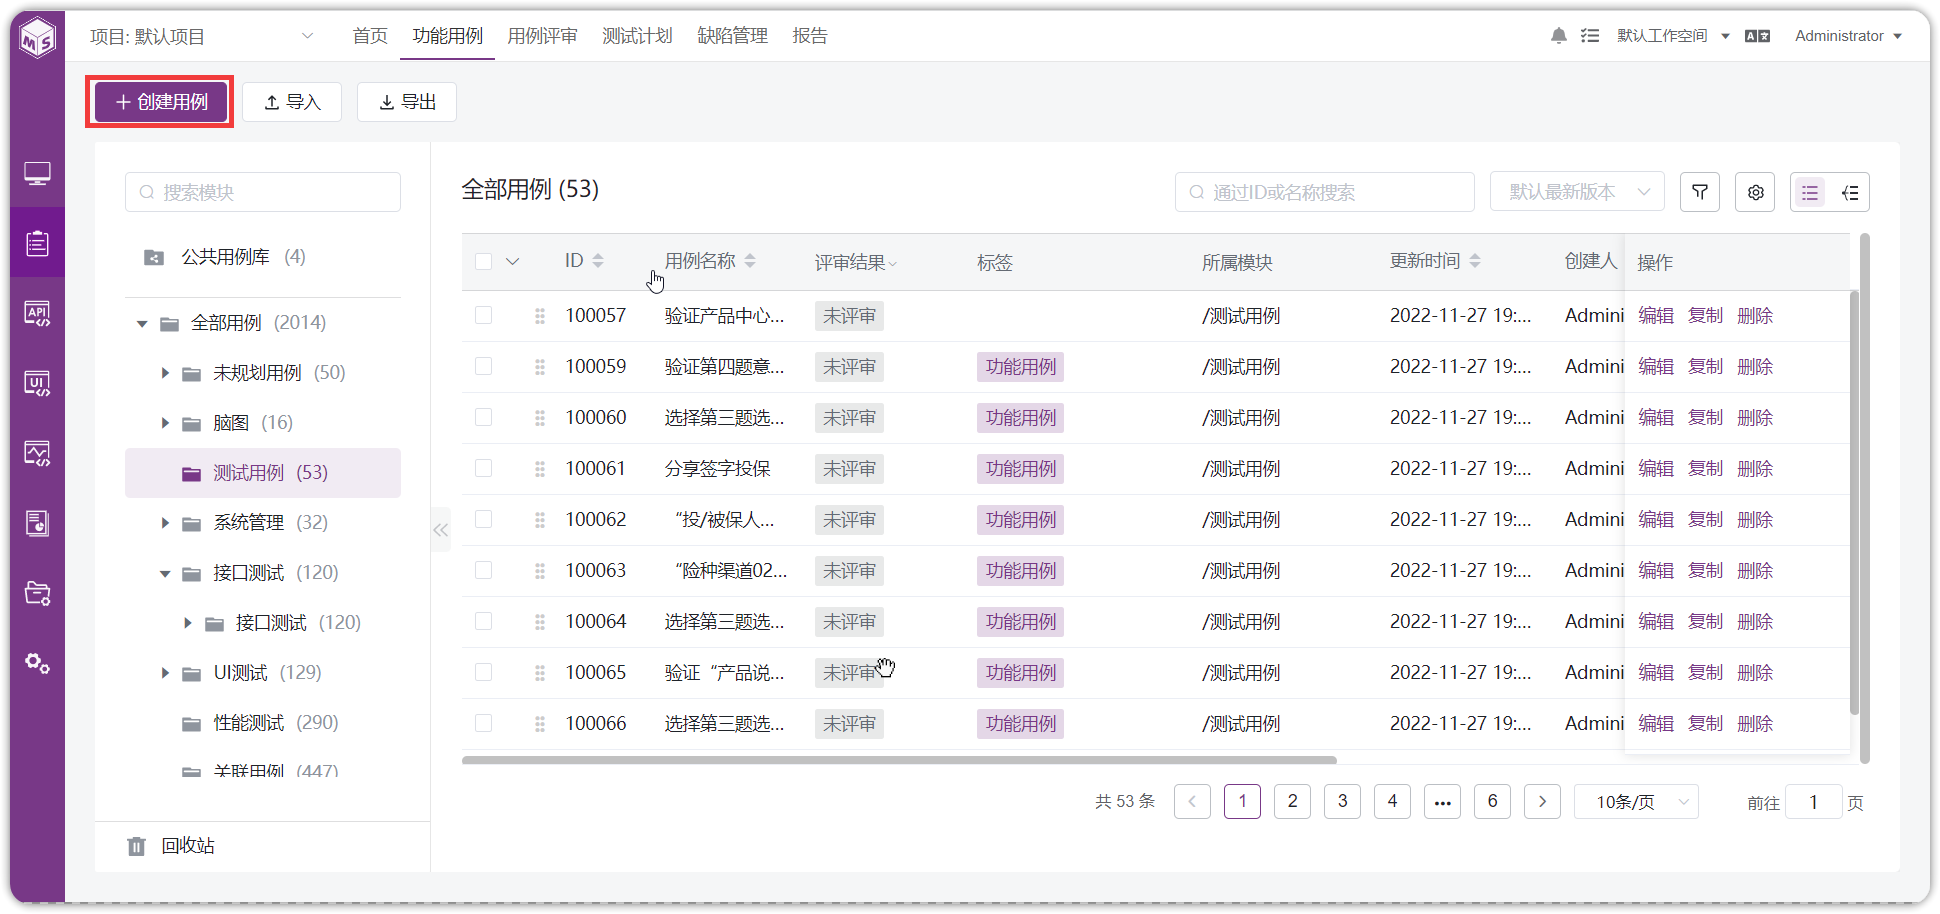Open the 默认最新版本 version dropdown
This screenshot has height=914, width=1940.
pyautogui.click(x=1577, y=192)
